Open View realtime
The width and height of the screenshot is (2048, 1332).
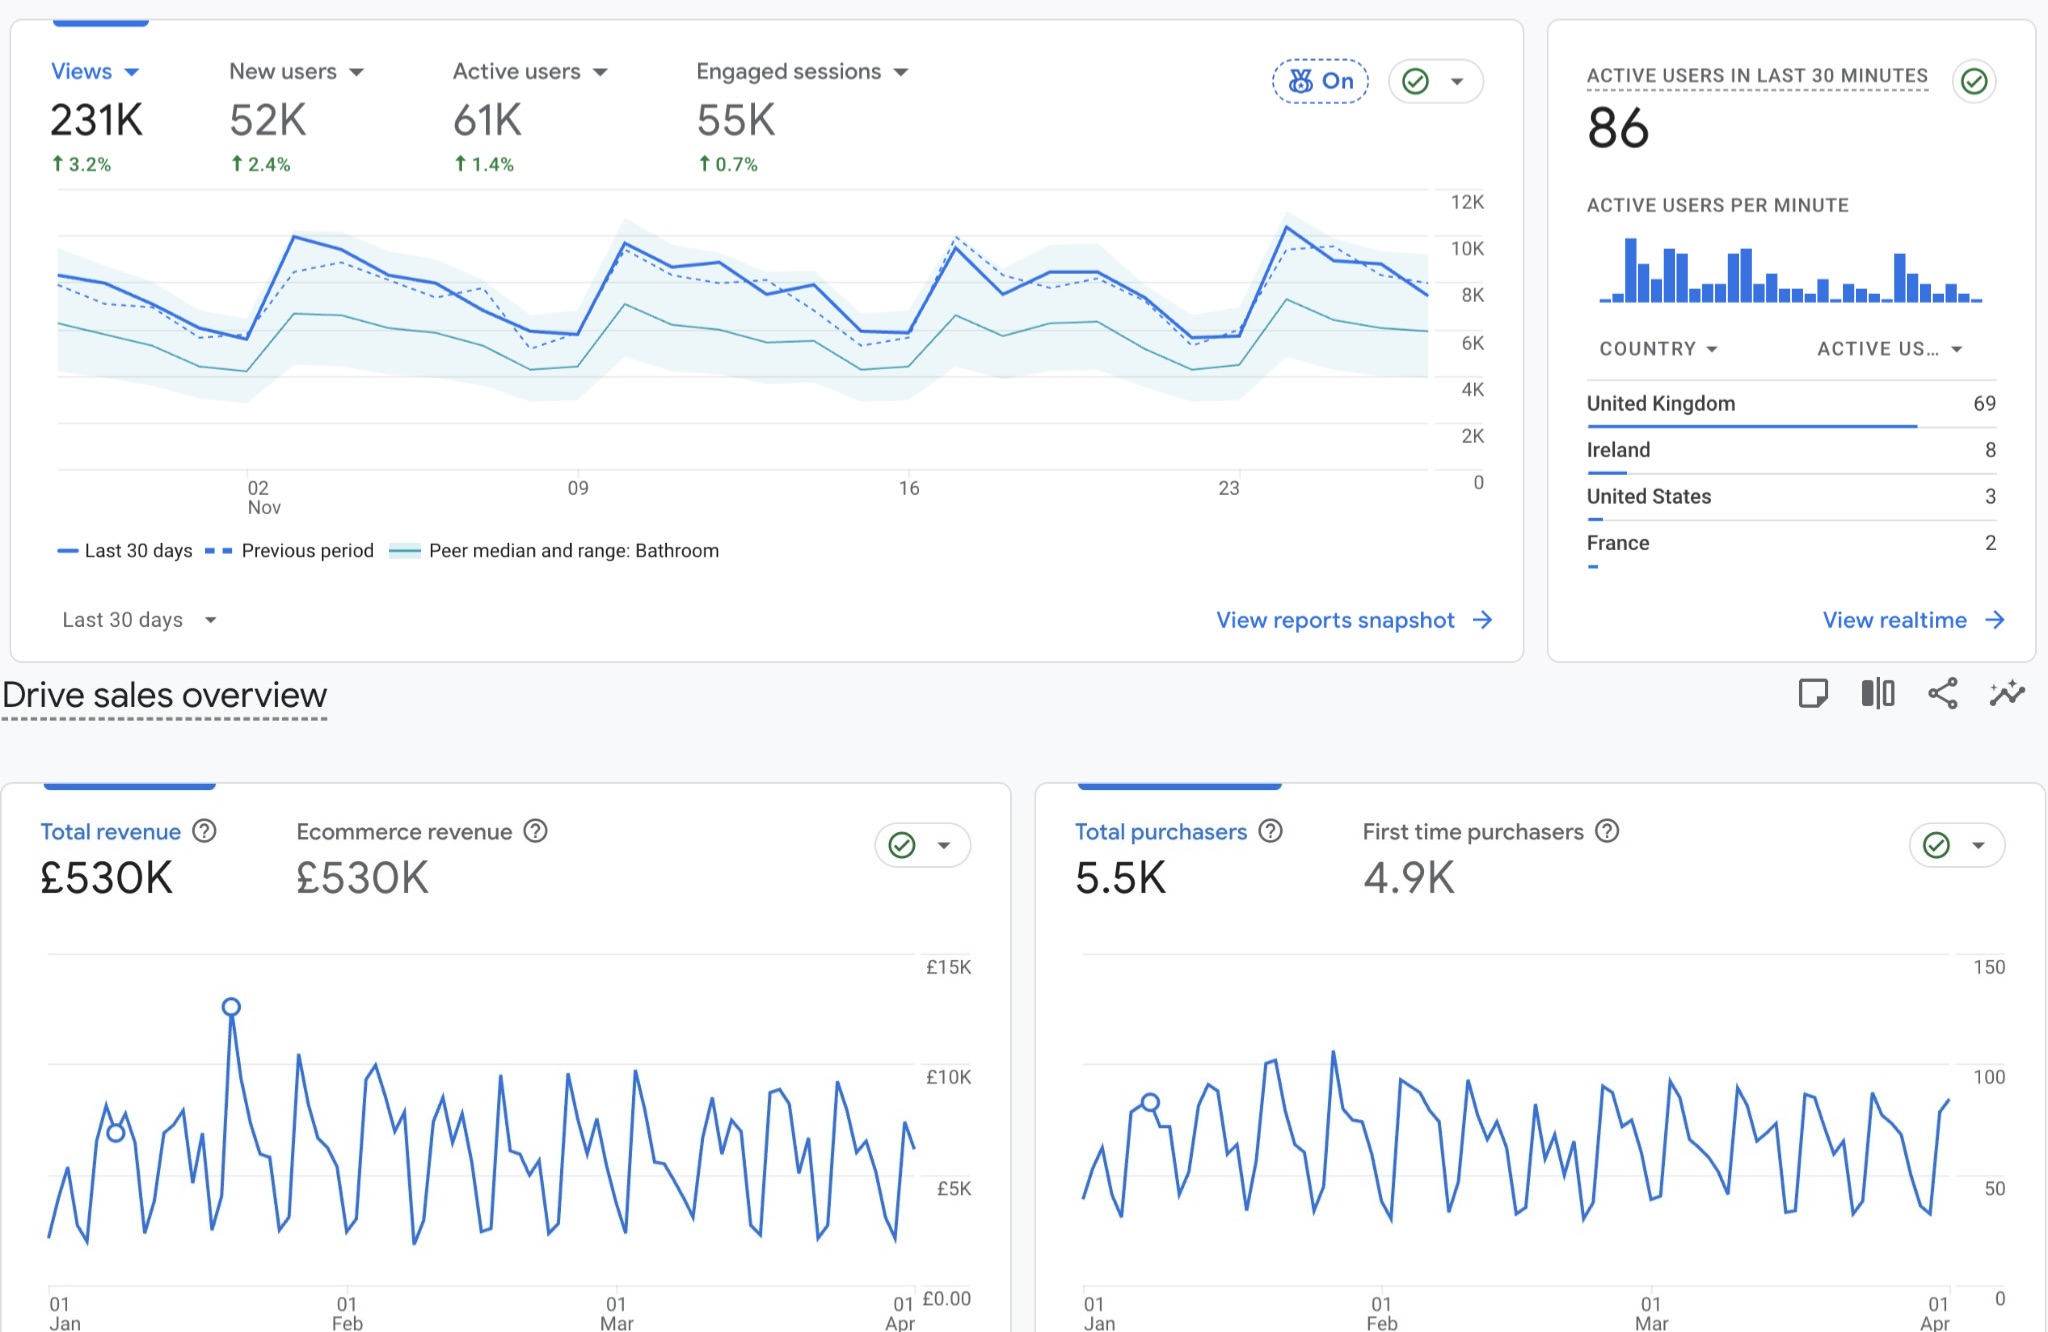tap(1911, 620)
